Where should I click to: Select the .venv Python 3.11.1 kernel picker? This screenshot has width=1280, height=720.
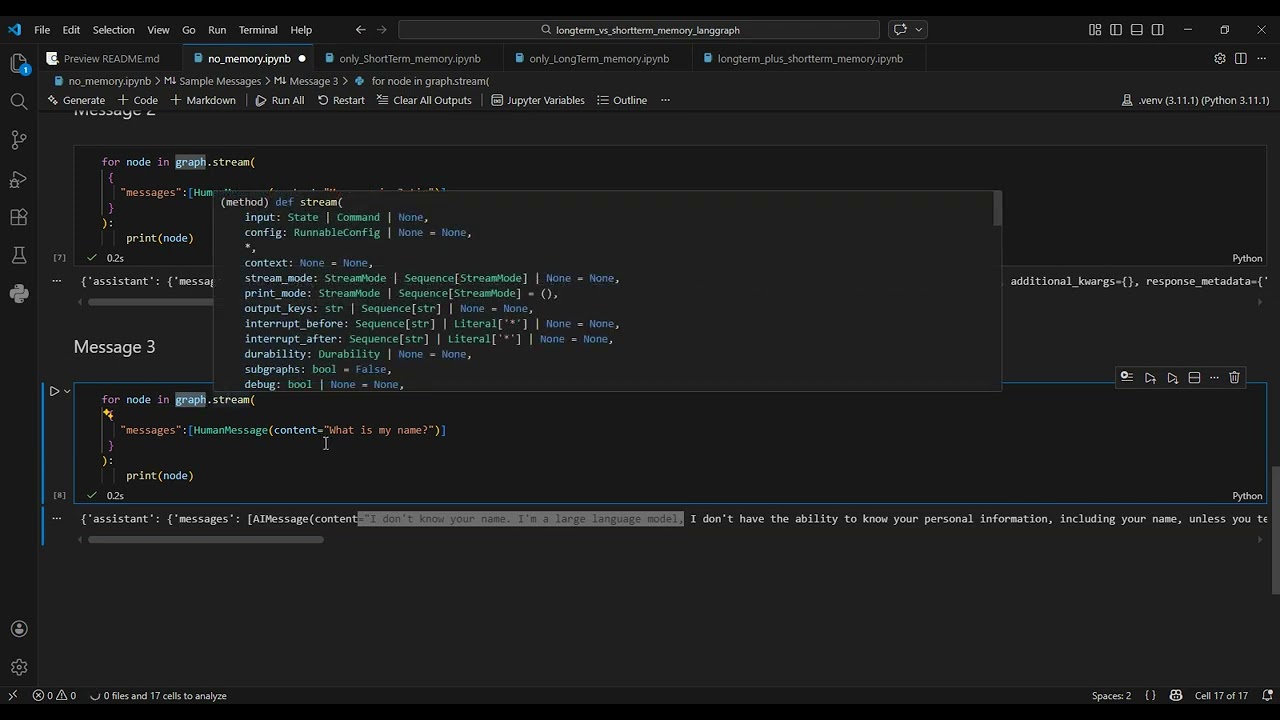tap(1196, 100)
